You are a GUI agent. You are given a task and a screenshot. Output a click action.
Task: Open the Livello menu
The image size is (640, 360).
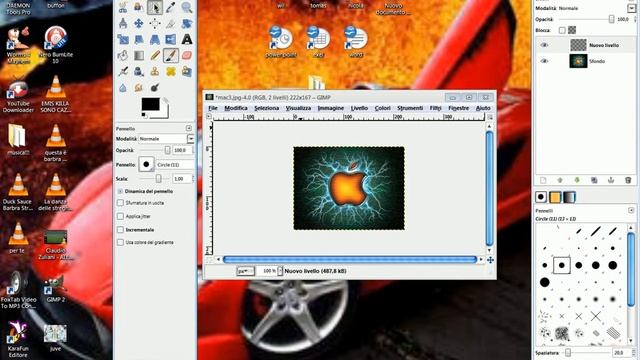point(359,108)
